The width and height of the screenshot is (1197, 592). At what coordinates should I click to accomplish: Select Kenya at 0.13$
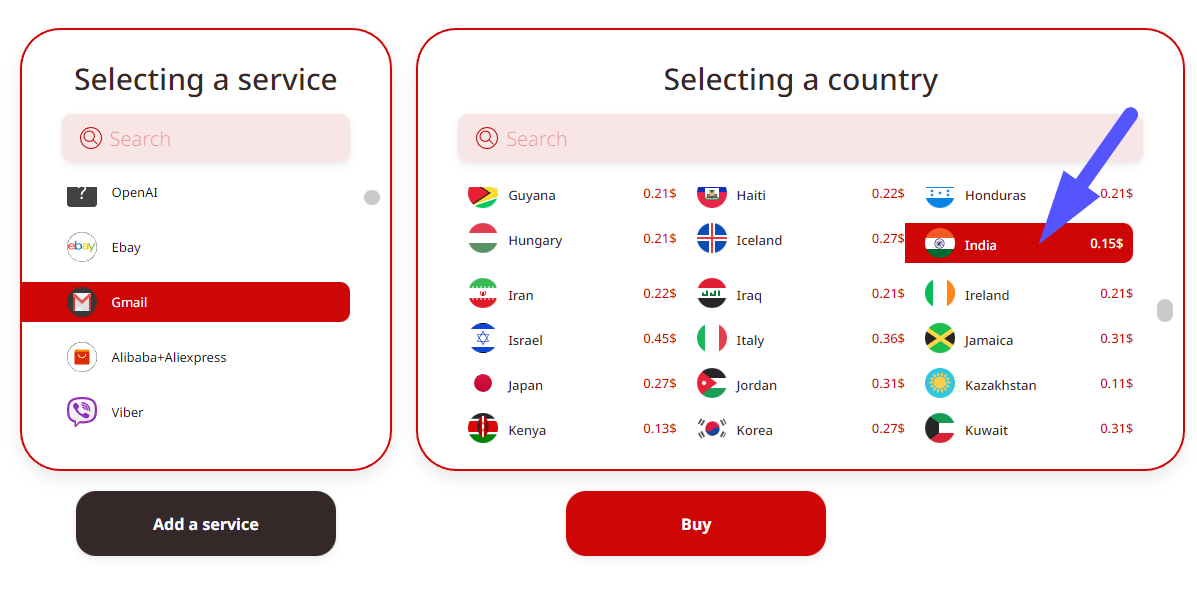pyautogui.click(x=571, y=430)
